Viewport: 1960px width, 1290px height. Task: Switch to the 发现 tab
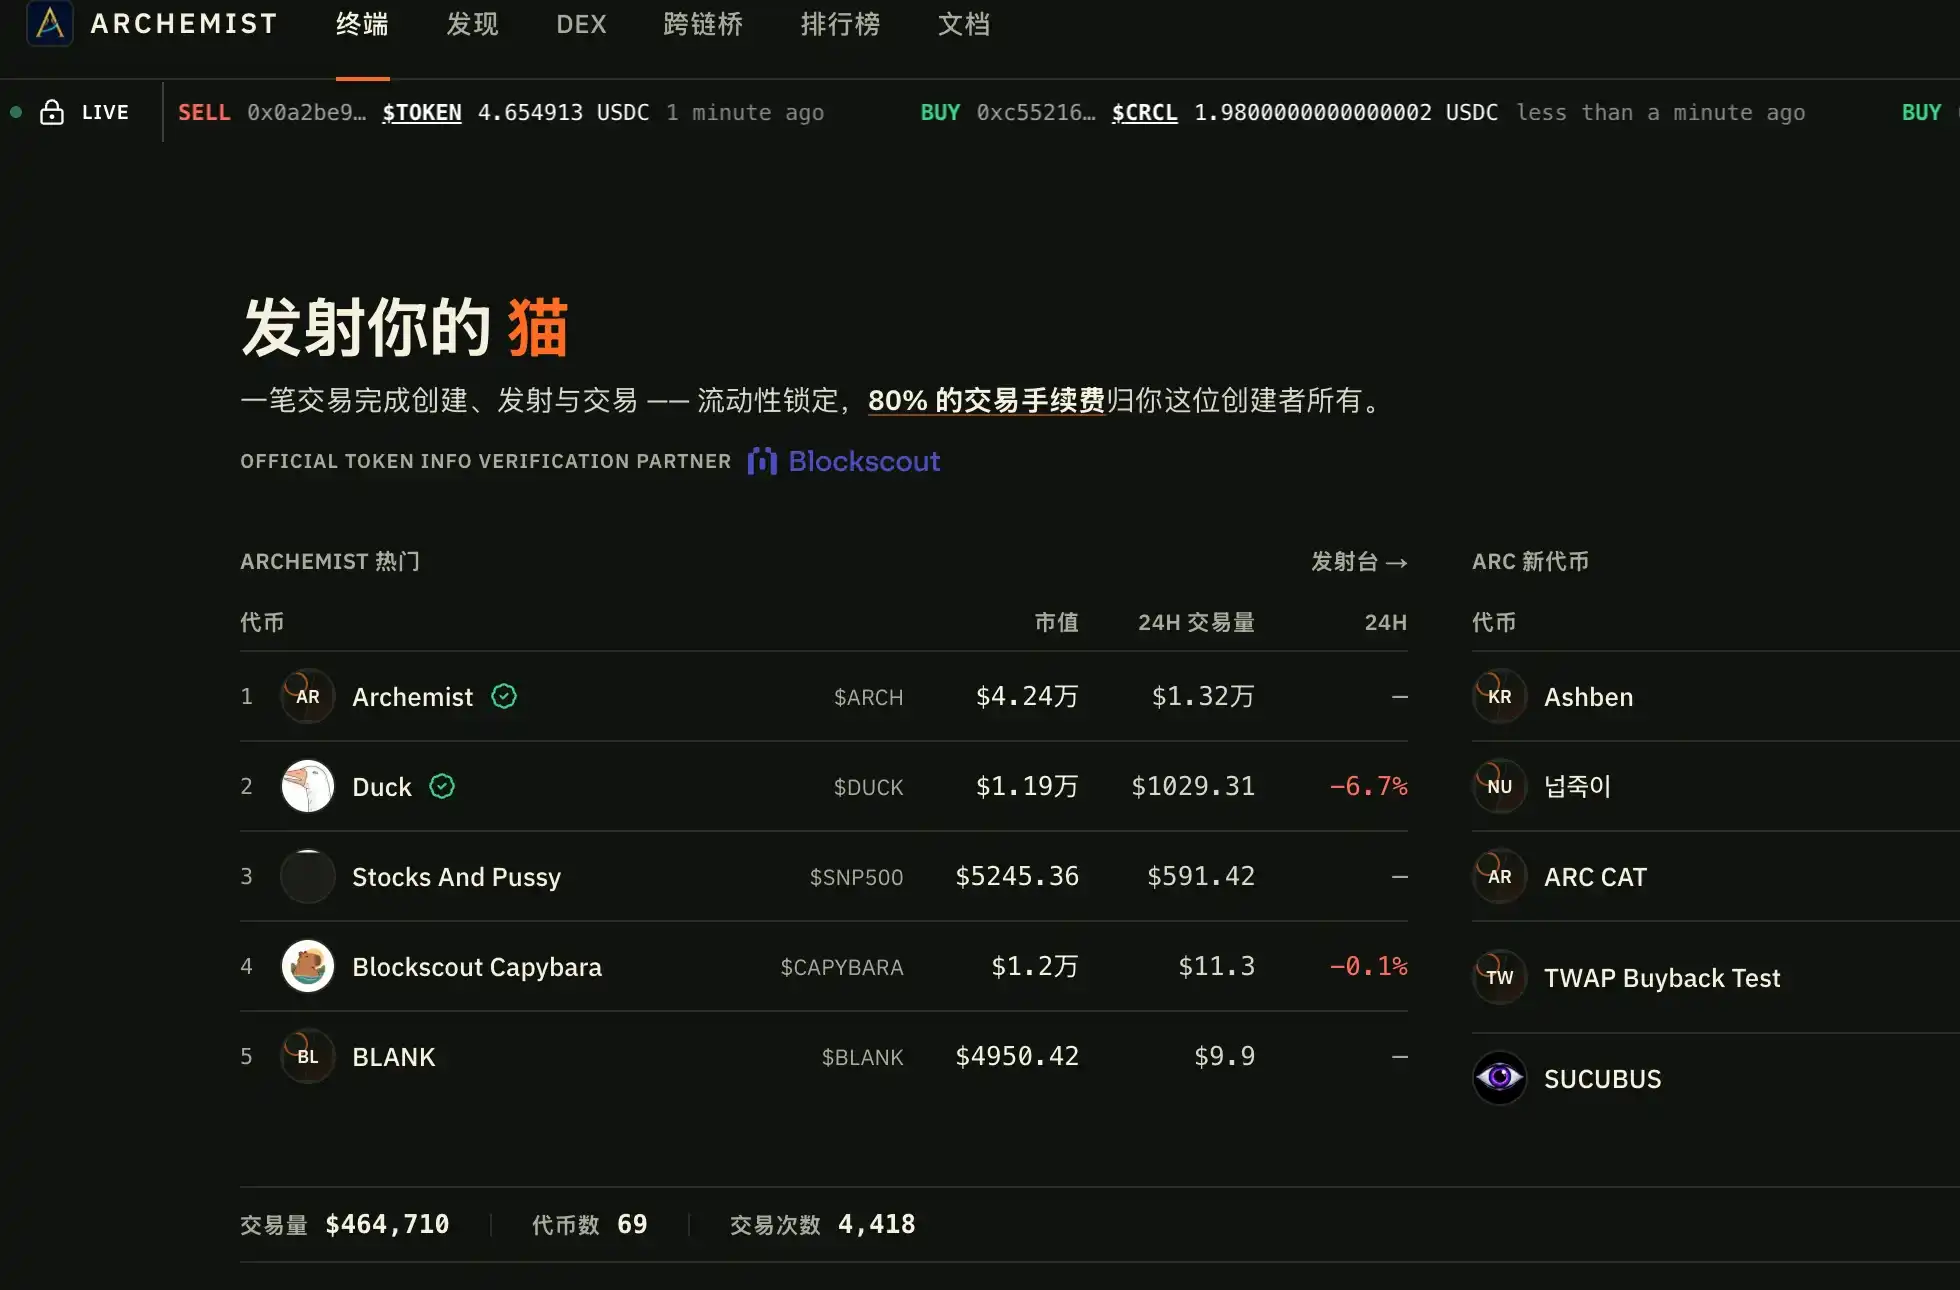point(472,24)
